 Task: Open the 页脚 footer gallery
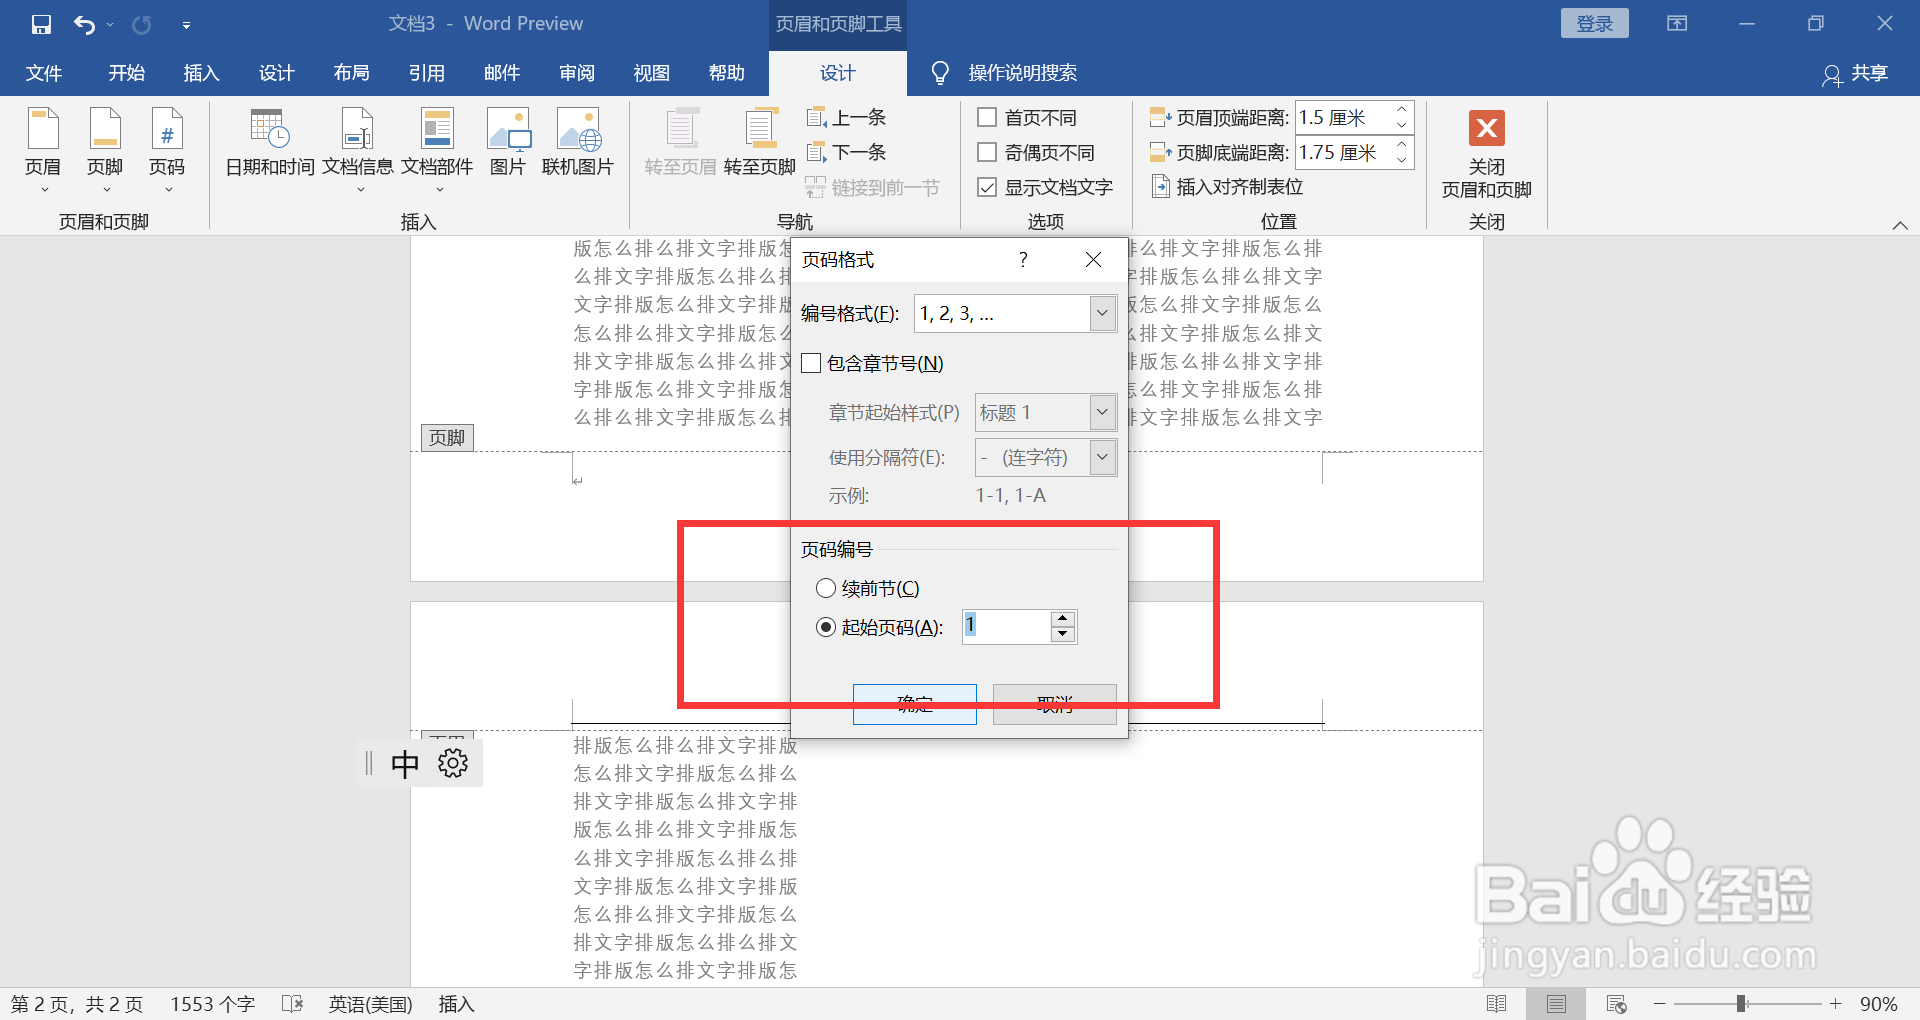click(x=105, y=151)
